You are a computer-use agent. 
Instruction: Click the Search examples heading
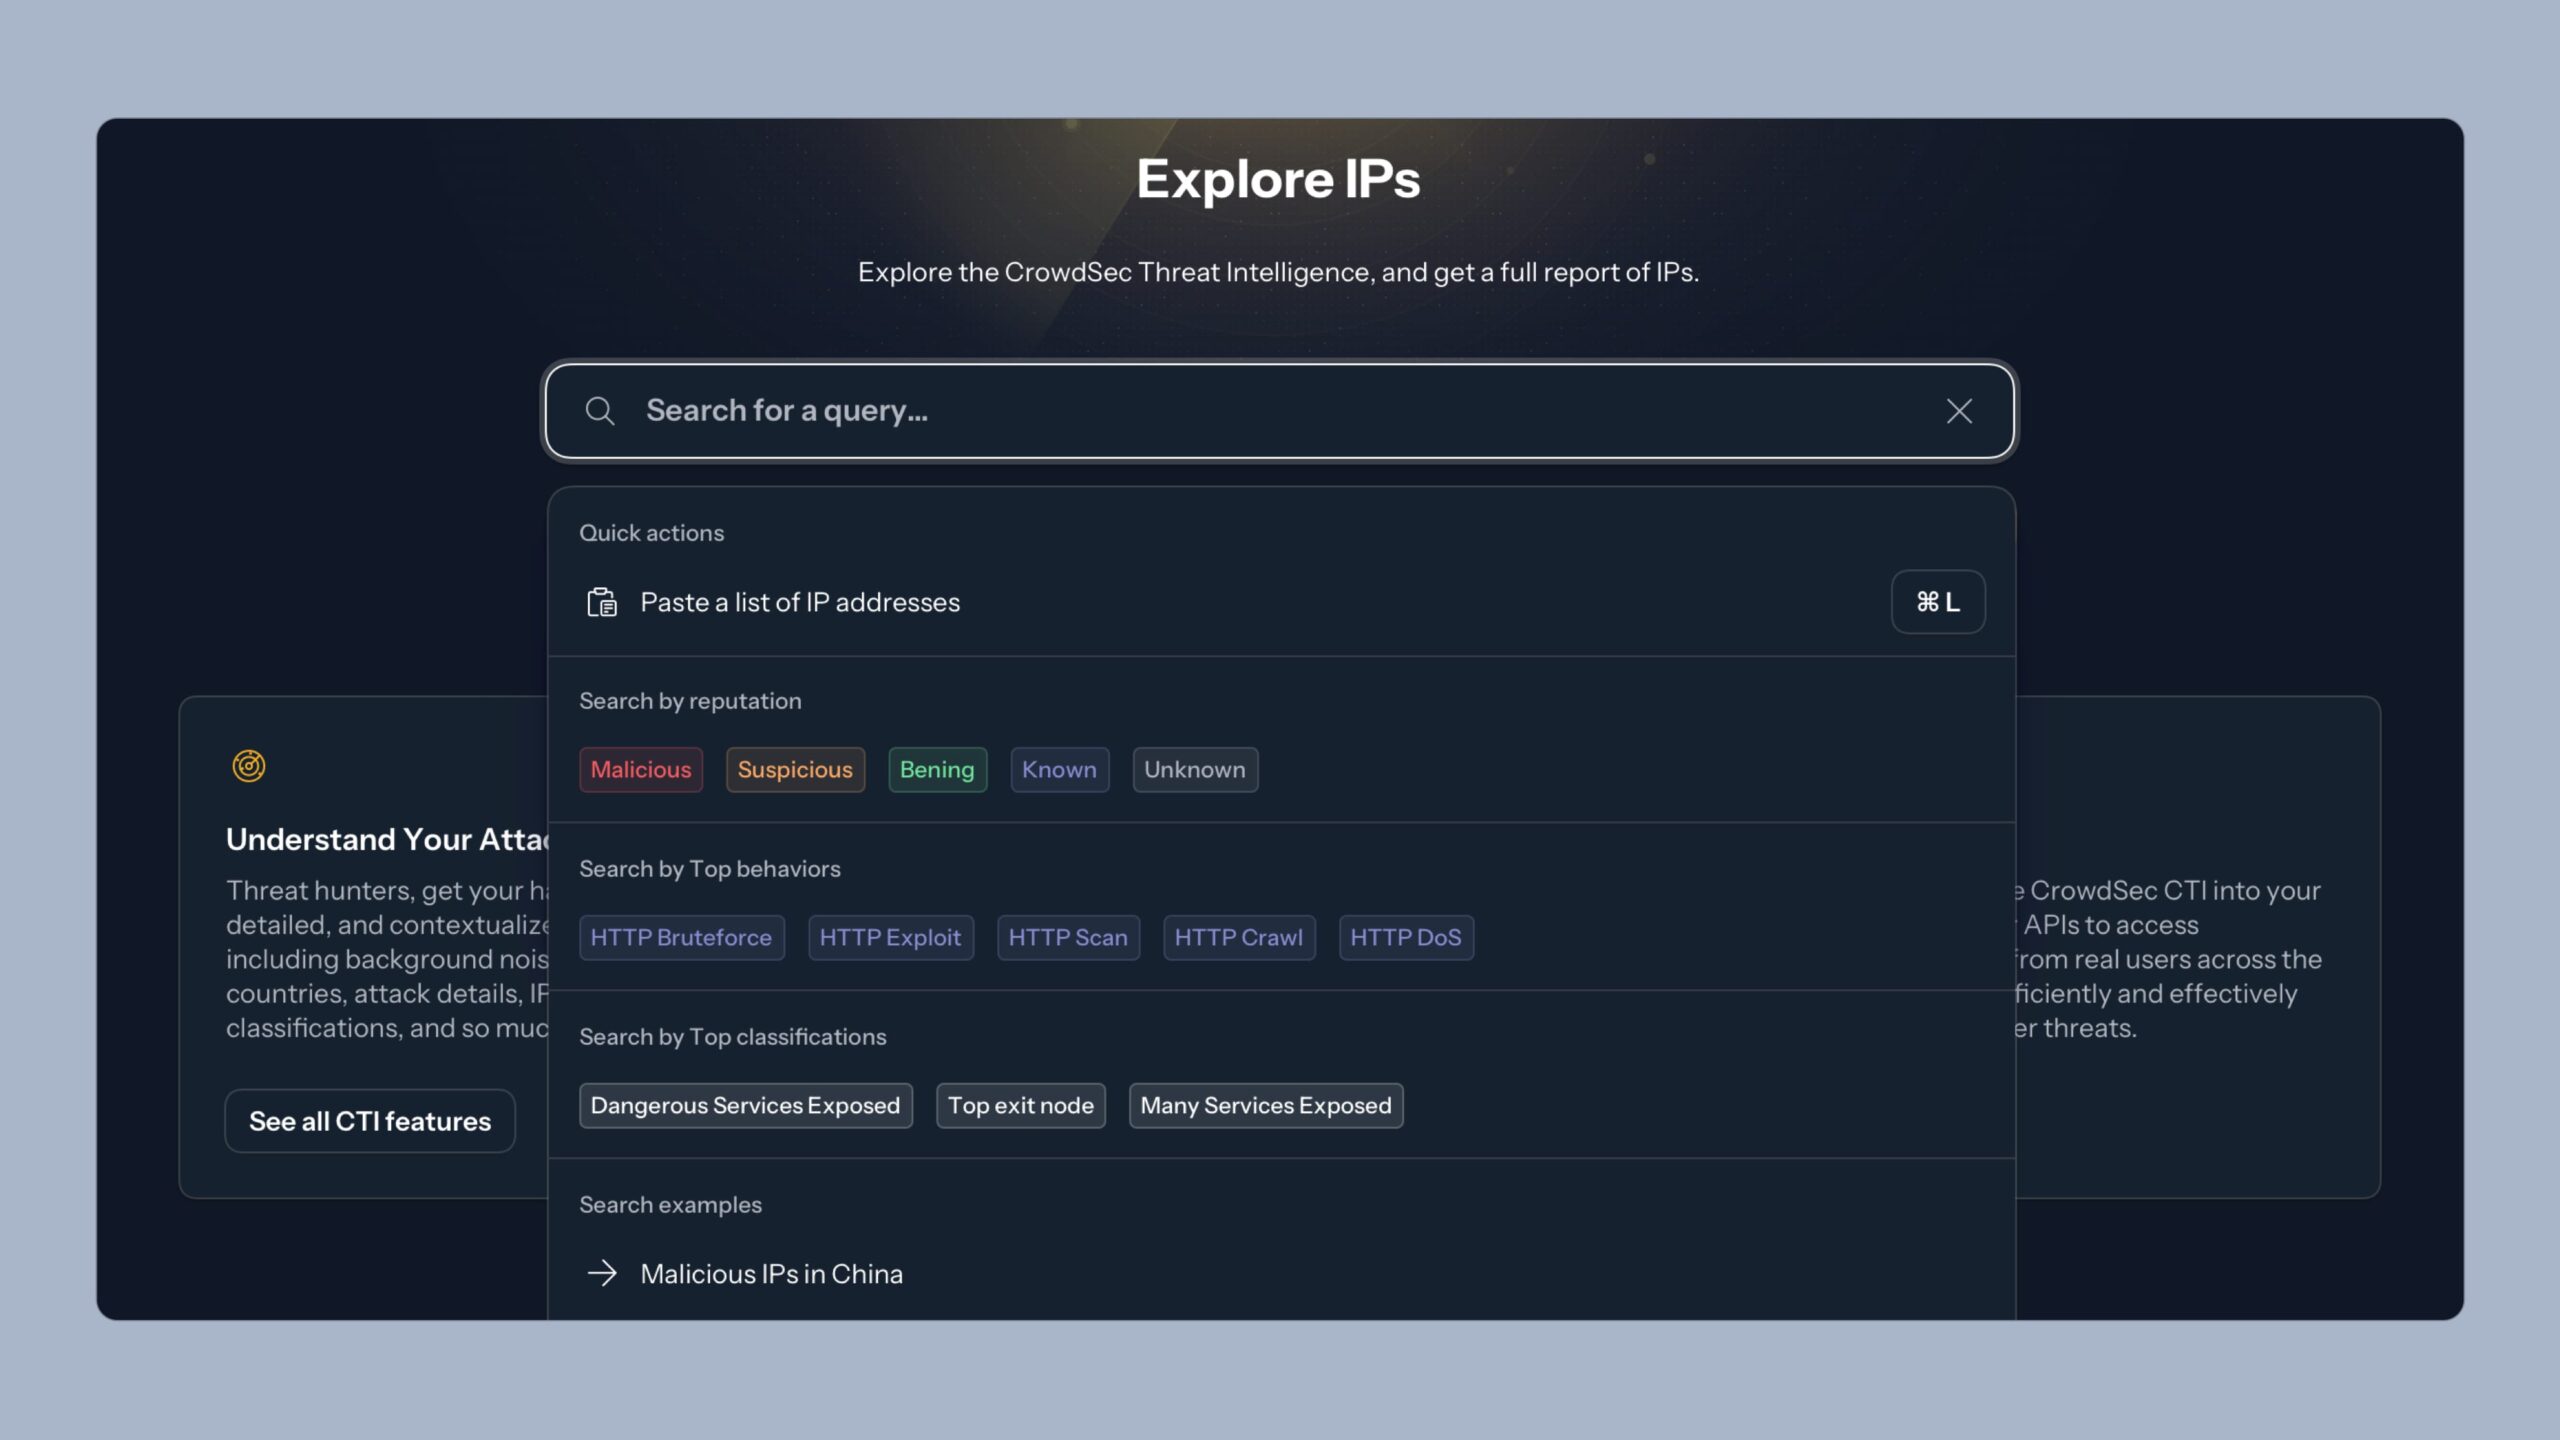click(670, 1205)
